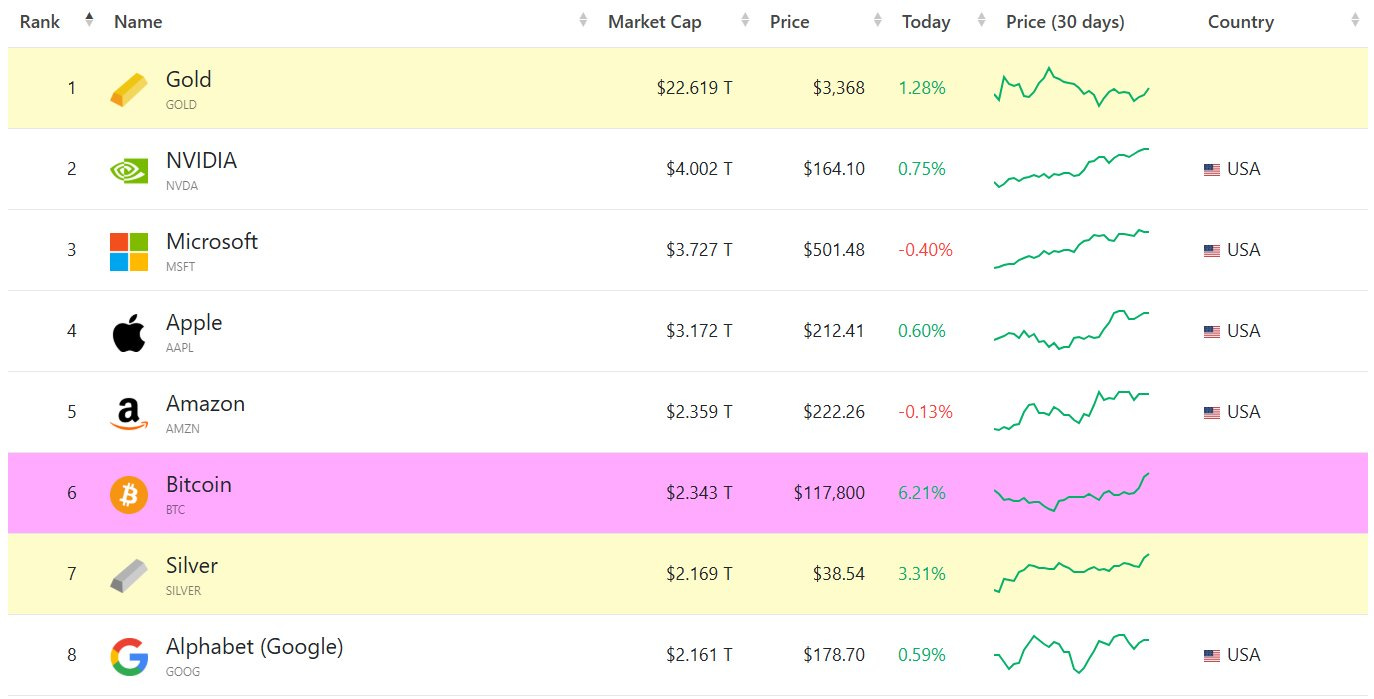Click the Market Cap column header

(655, 22)
